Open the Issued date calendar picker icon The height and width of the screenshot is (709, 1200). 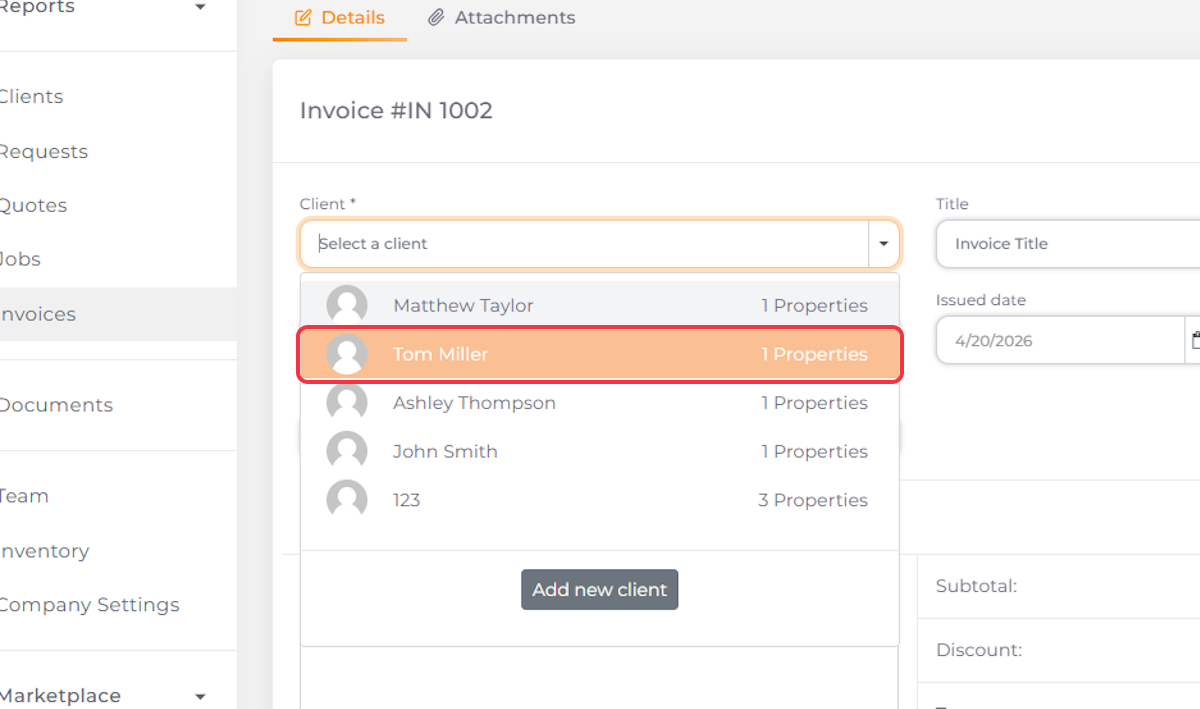(1194, 340)
